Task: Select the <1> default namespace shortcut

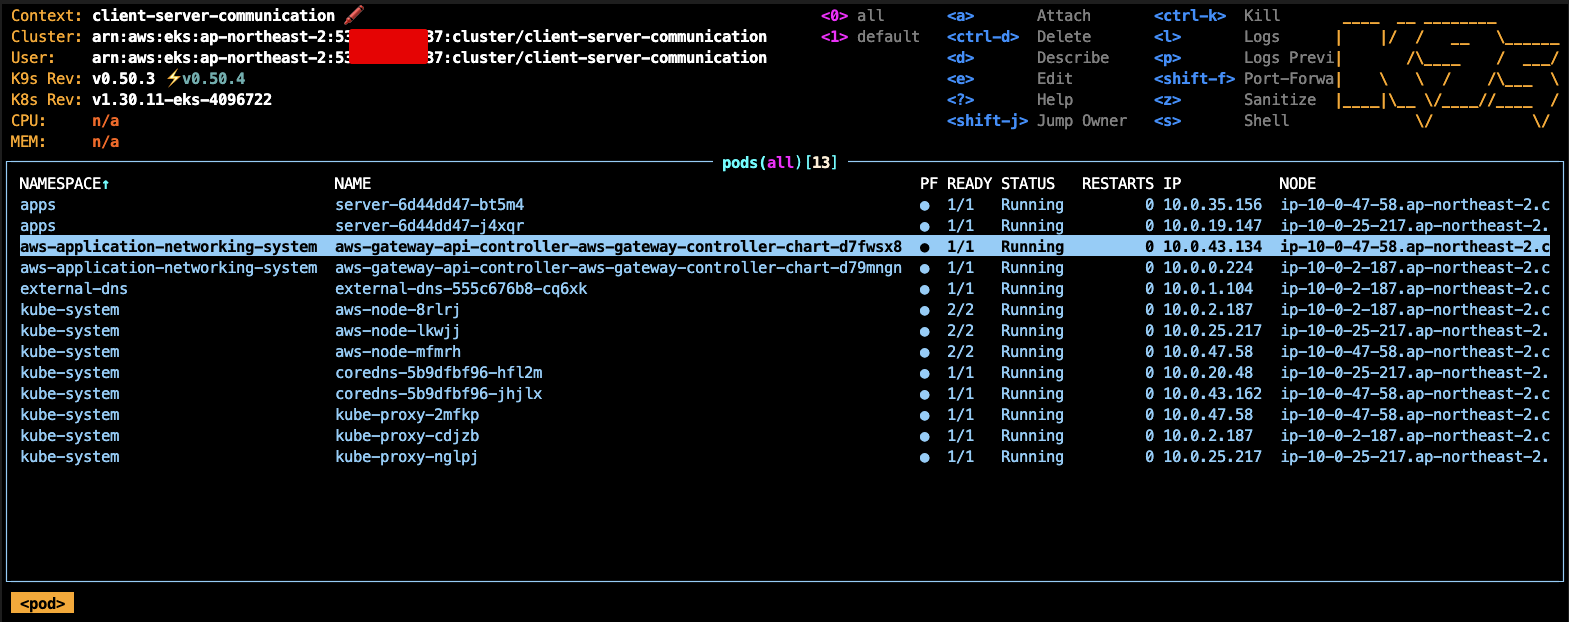Action: coord(870,37)
